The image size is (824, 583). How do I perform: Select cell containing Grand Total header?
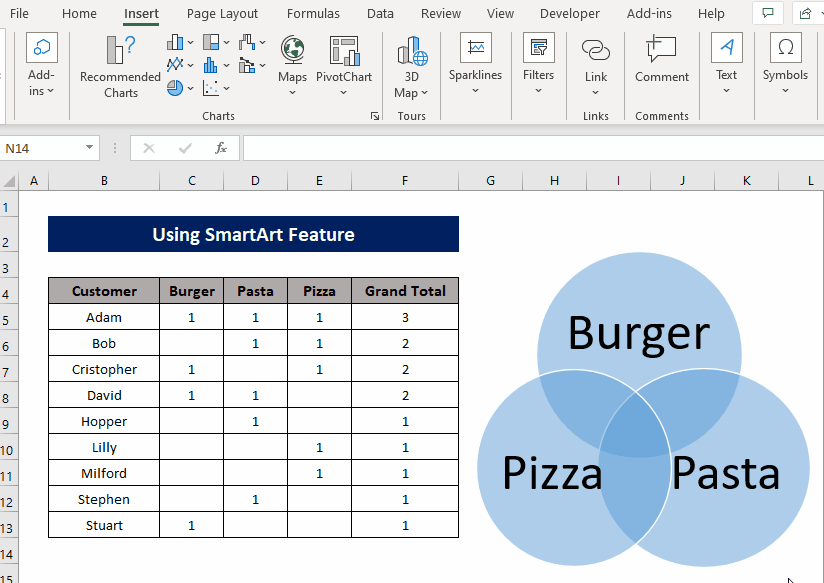[404, 291]
